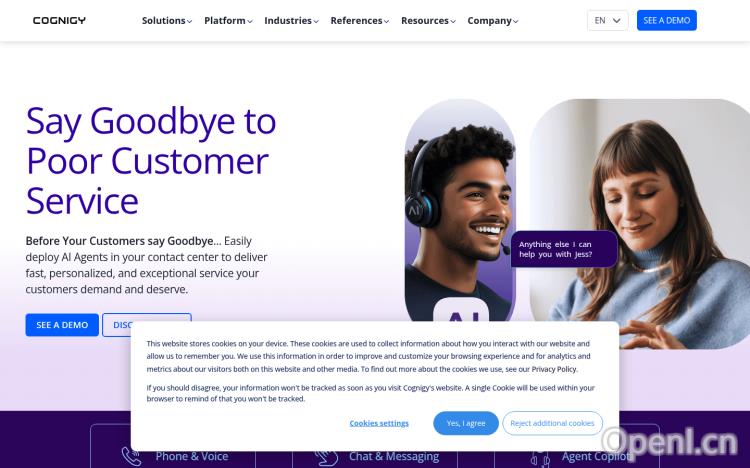Click the AI badge below the agent photo
Screen dimensions: 750x468
point(462,310)
